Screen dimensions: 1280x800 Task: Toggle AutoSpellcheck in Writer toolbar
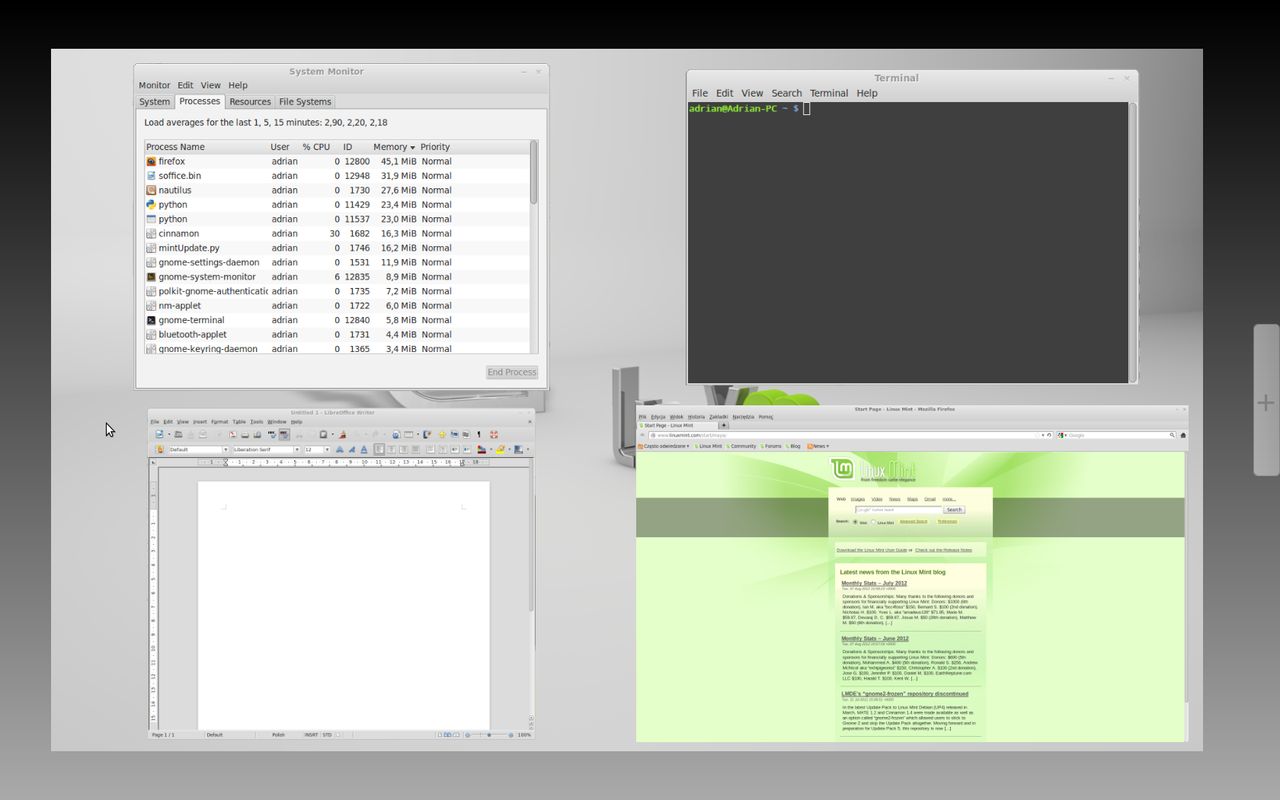click(284, 434)
